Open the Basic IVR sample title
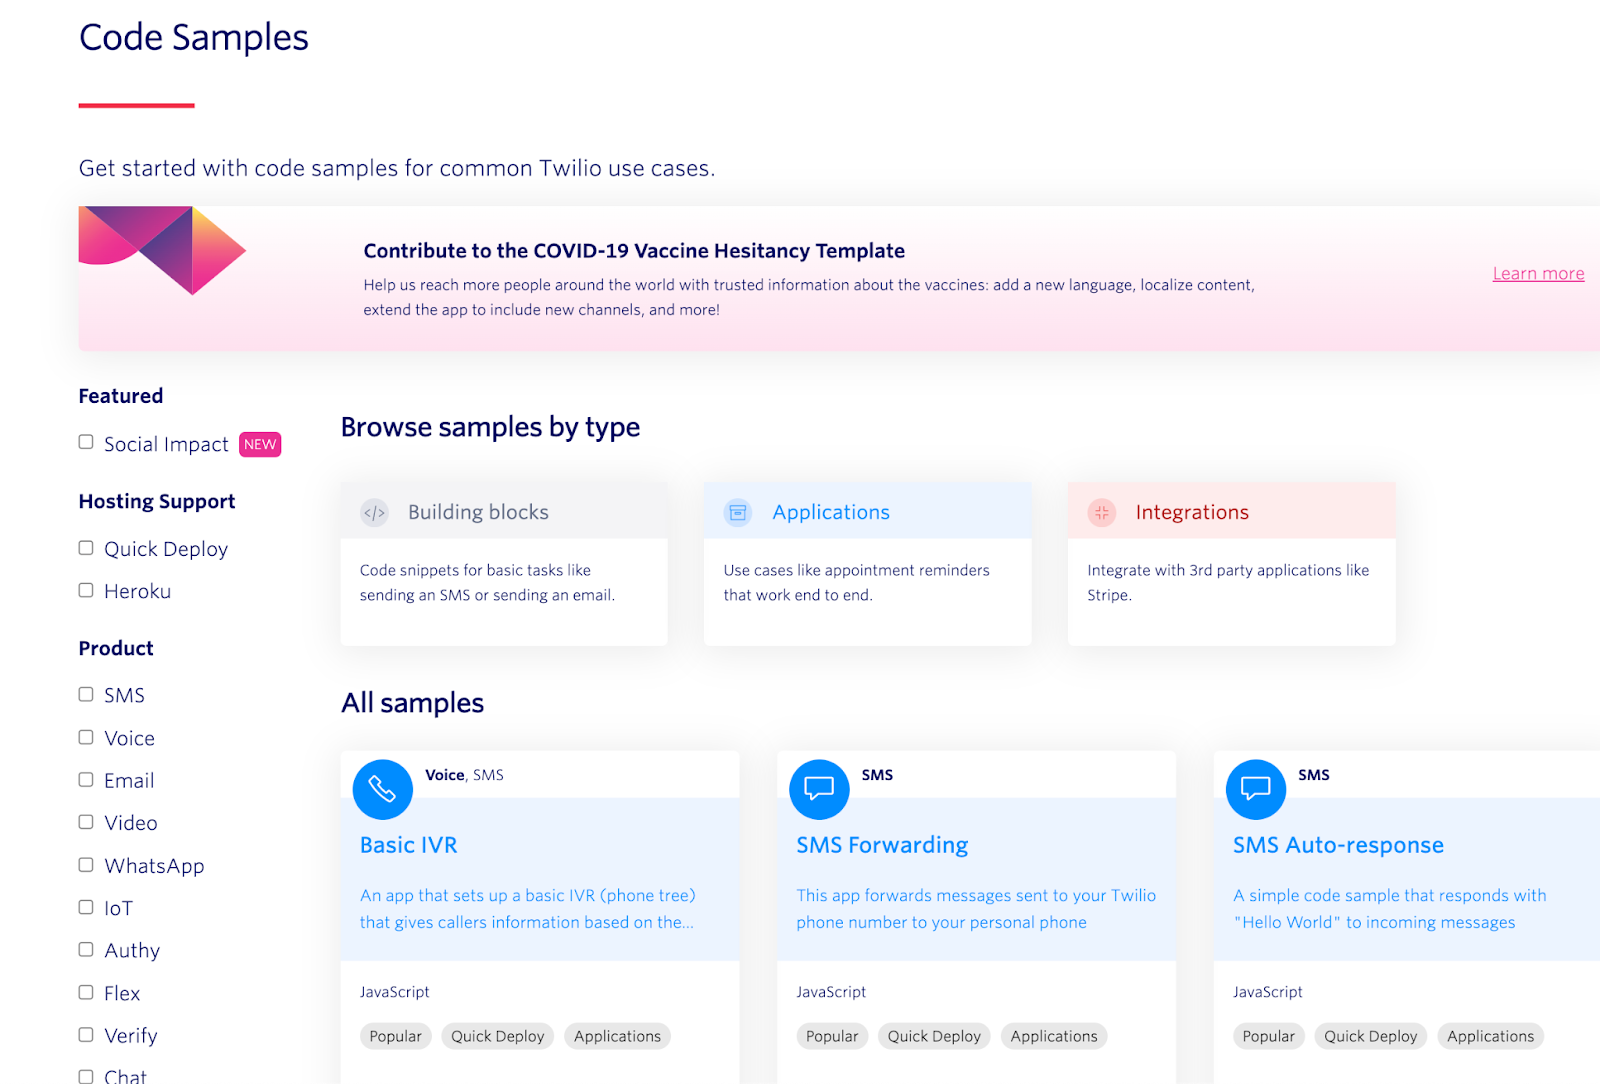 tap(408, 845)
